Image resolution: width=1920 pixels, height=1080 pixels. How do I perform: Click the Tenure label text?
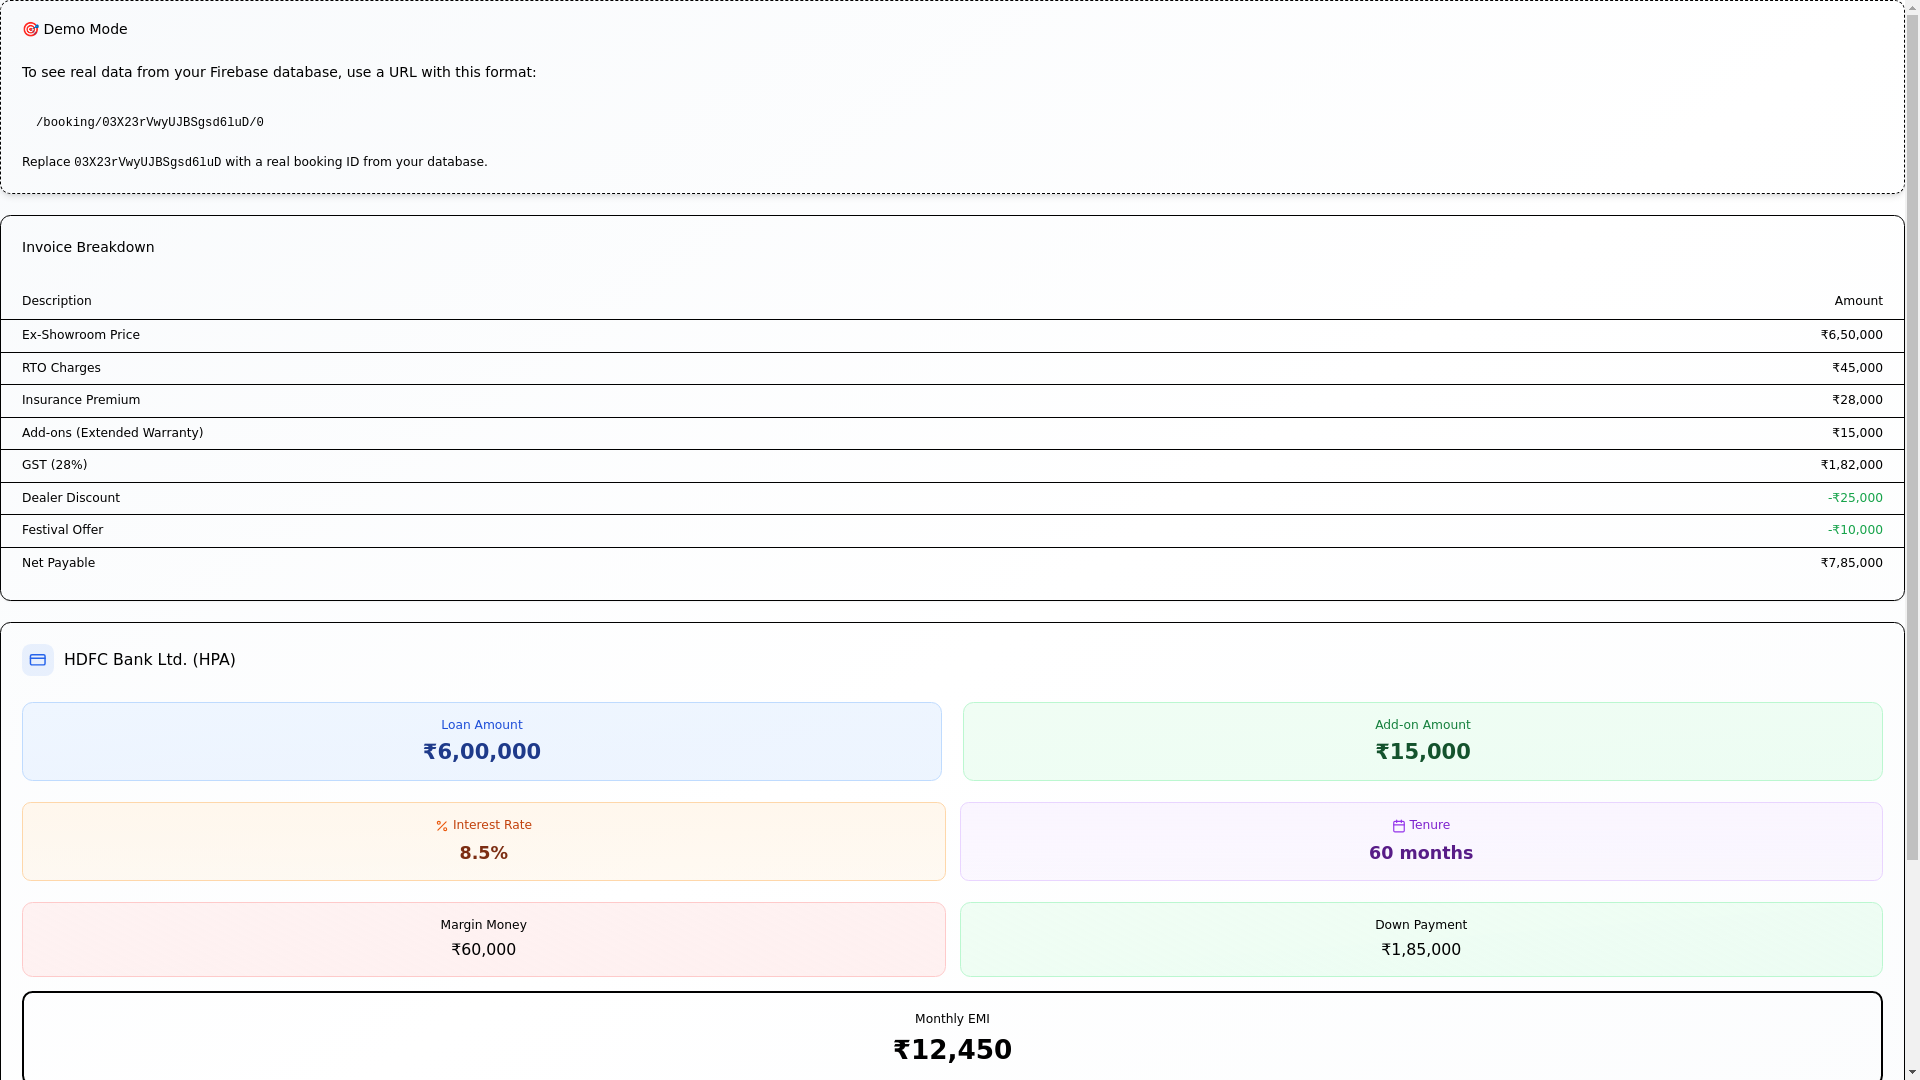click(x=1429, y=825)
